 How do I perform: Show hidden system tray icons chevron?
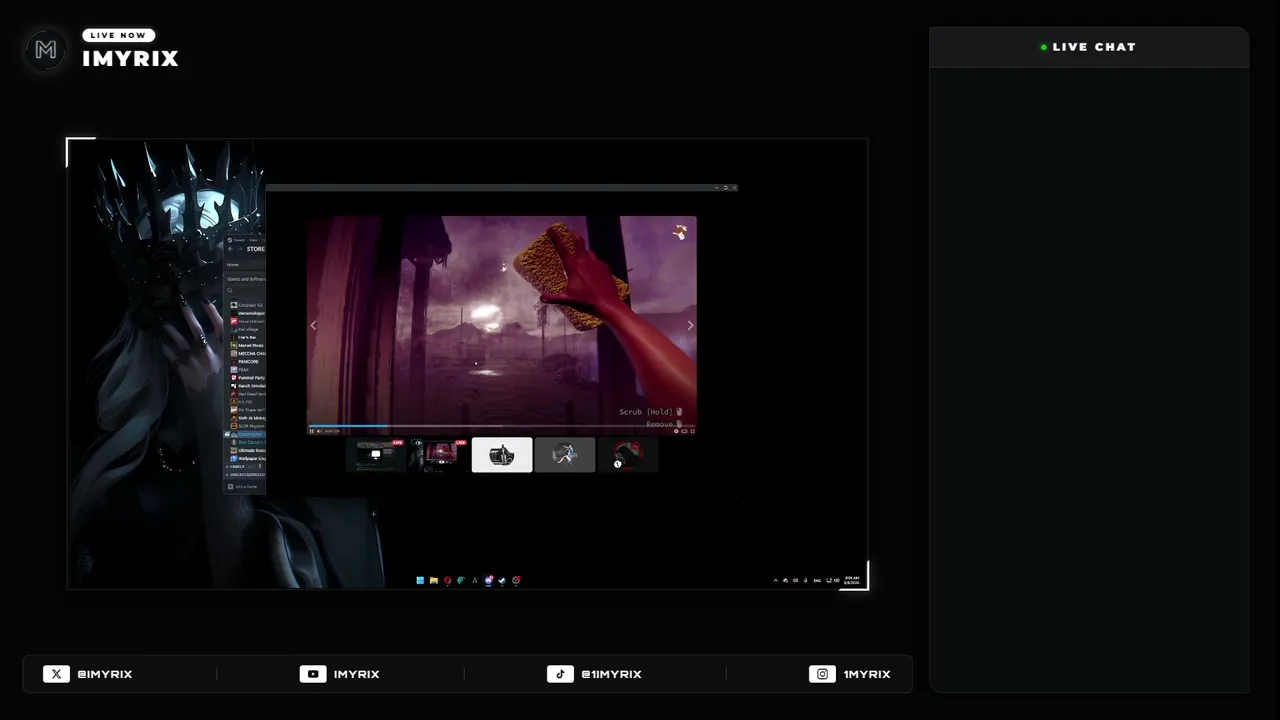[776, 580]
